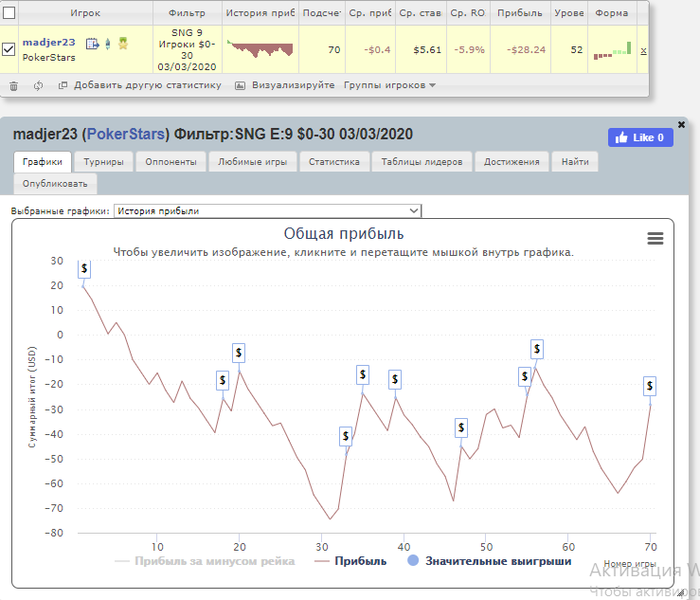Open the PokerStars link in panel title
700x600 pixels.
pos(125,134)
